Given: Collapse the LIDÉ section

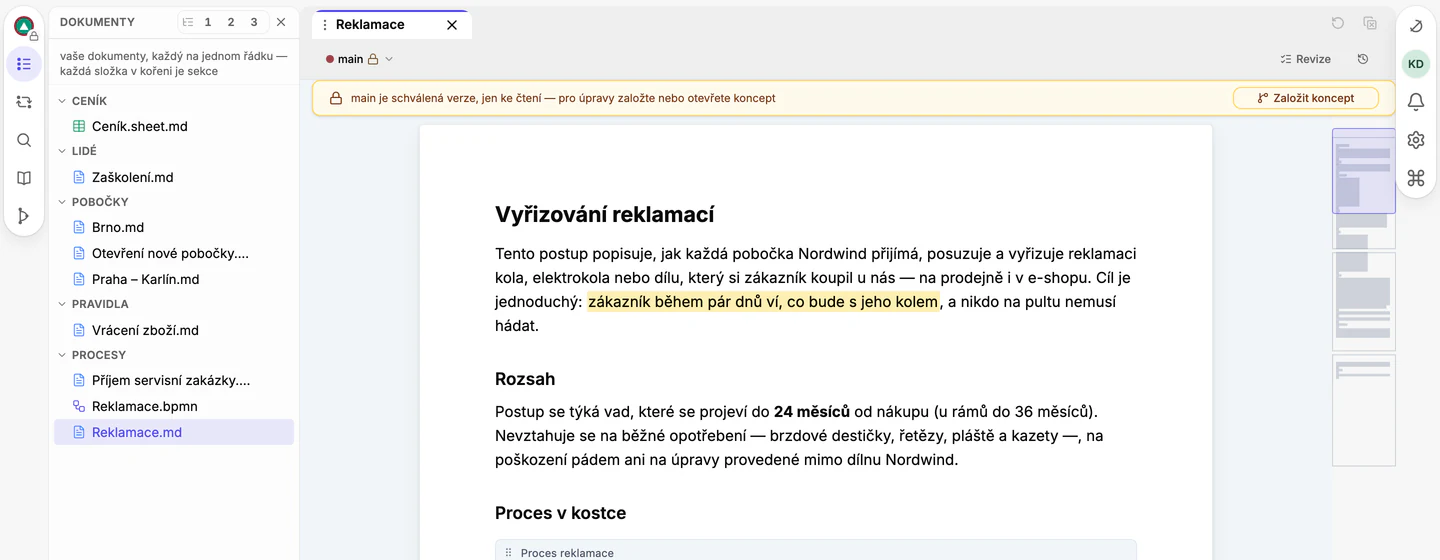Looking at the screenshot, I should 62,151.
